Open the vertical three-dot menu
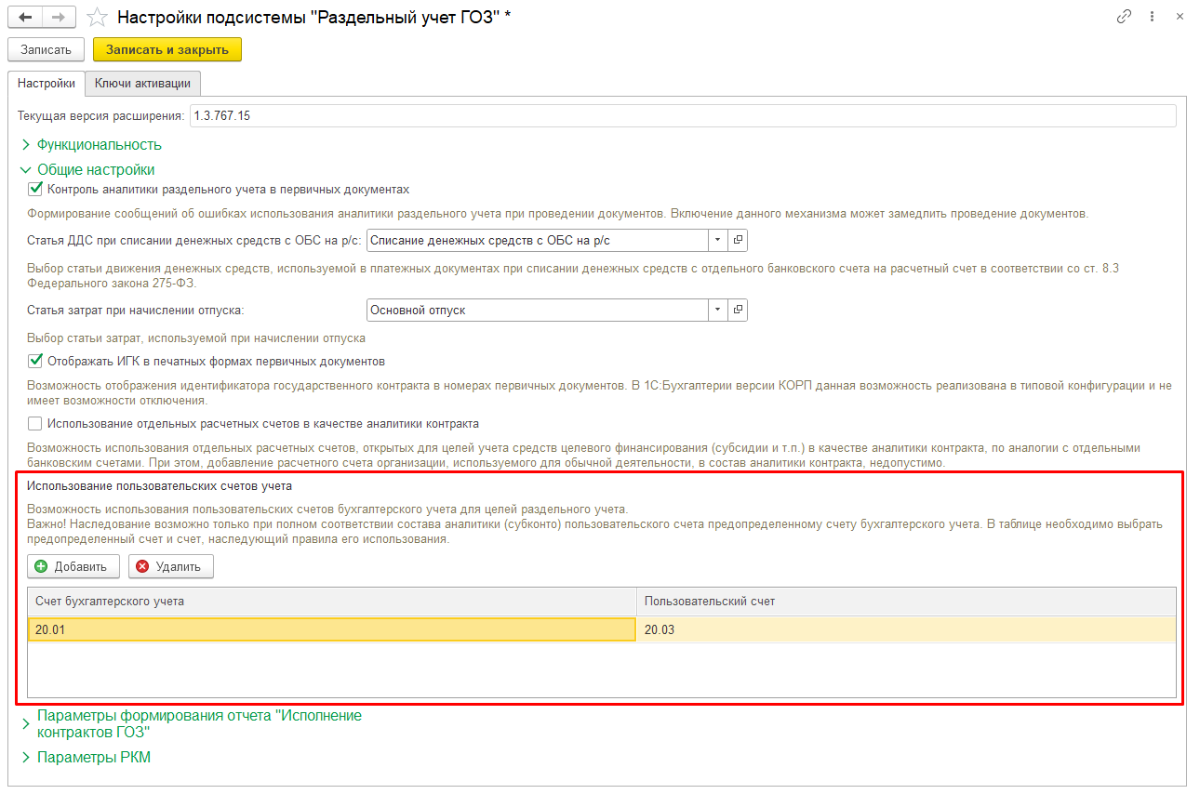 [1151, 17]
